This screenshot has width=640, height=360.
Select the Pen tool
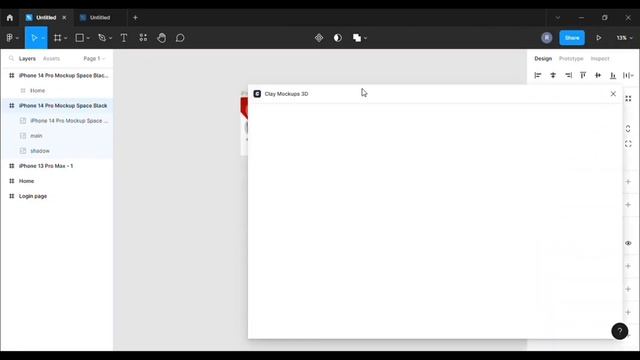tap(102, 38)
